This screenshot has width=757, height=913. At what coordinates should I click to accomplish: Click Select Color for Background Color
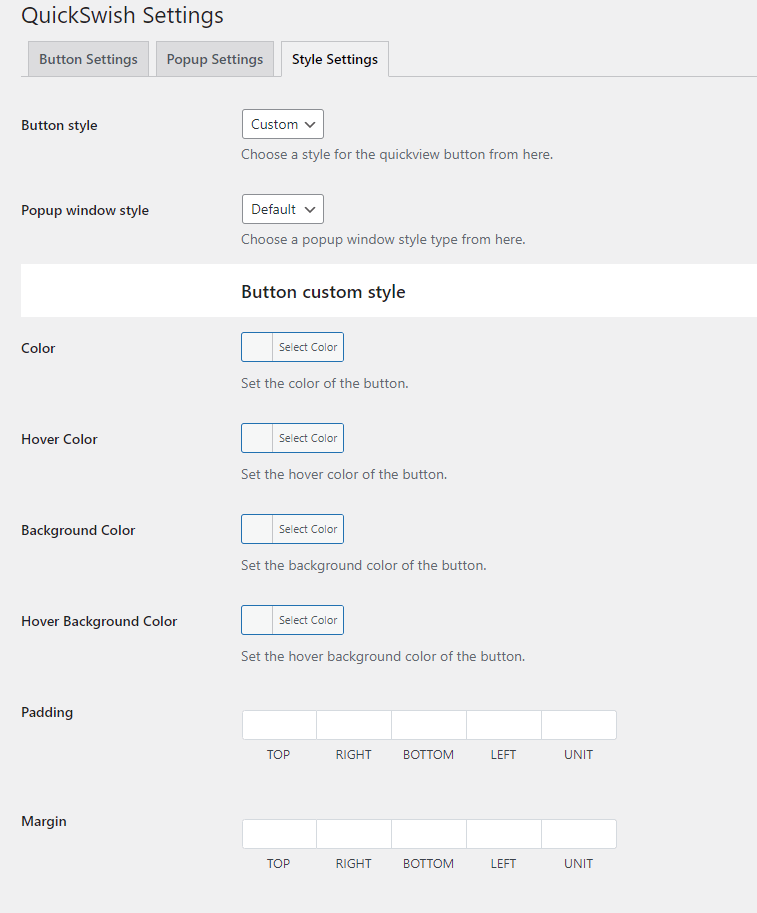(x=308, y=529)
